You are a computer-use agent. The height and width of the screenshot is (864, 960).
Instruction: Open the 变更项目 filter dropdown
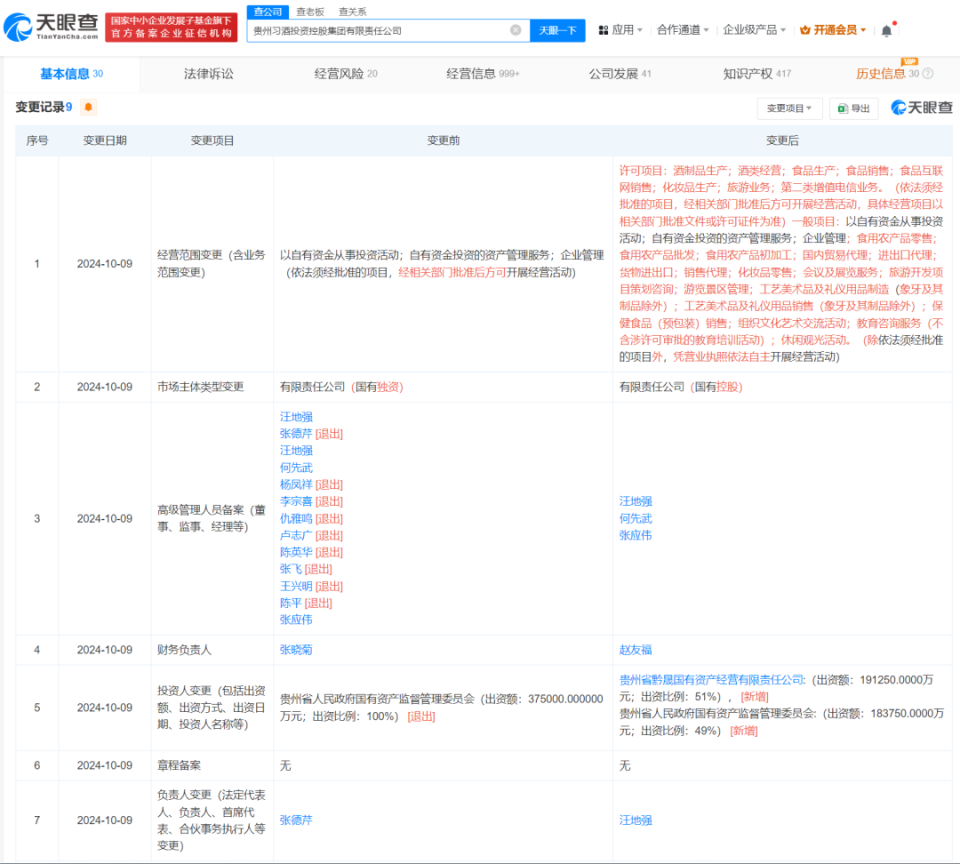(x=789, y=108)
